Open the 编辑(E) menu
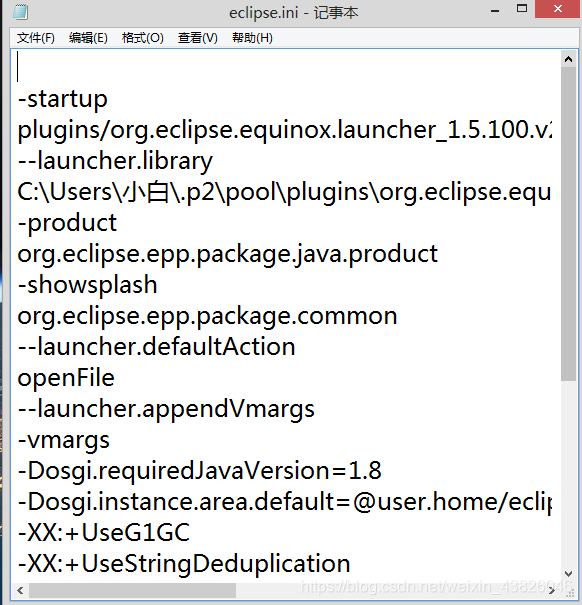 pos(88,38)
